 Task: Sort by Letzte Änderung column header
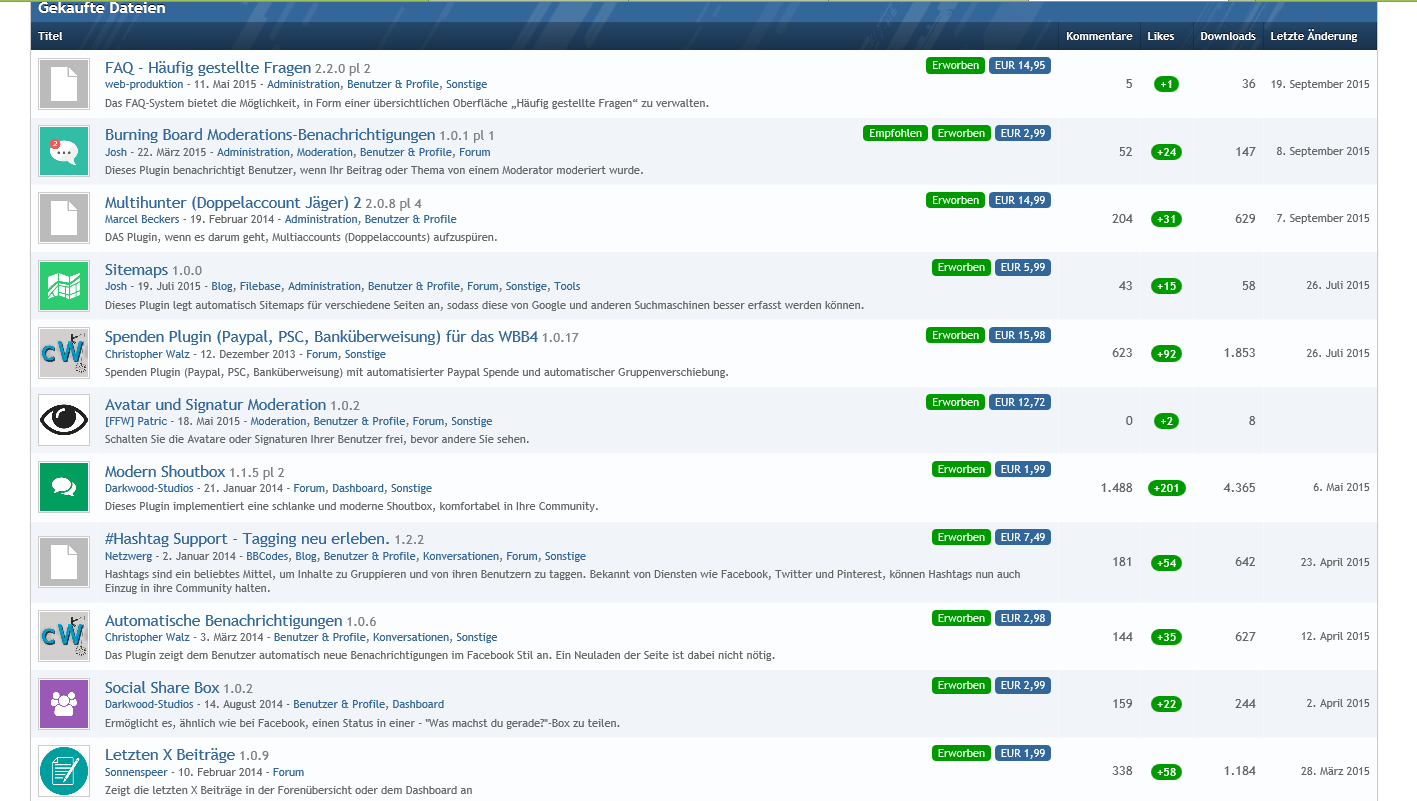click(x=1313, y=36)
